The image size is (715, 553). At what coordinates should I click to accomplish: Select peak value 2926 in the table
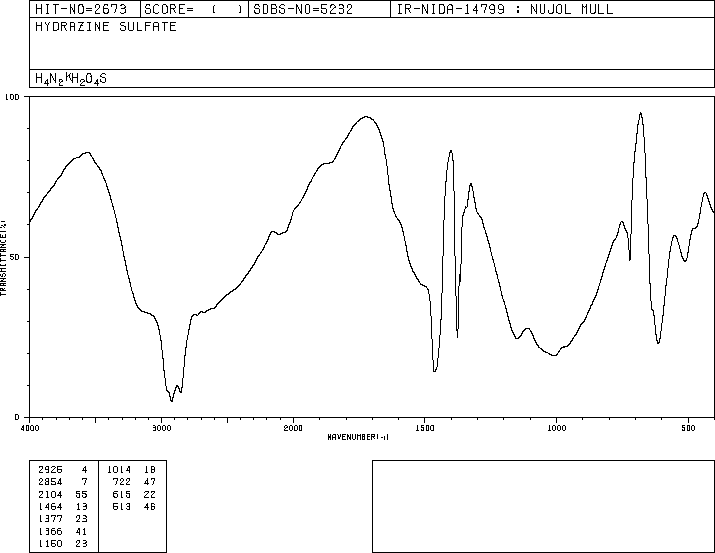coord(50,470)
